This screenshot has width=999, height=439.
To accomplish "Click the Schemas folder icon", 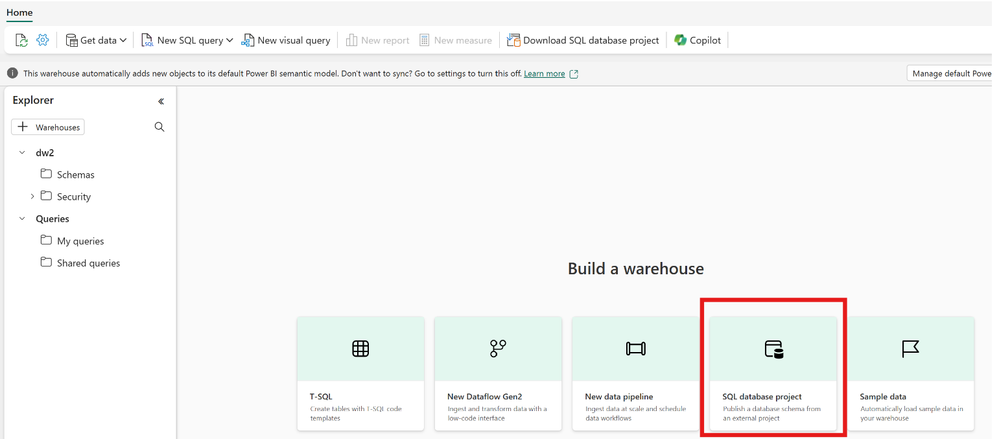I will tap(46, 174).
